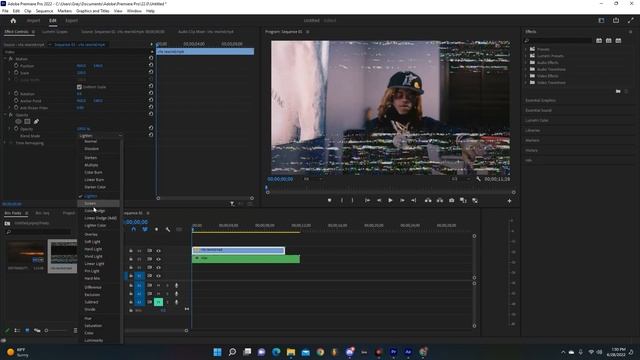Open program monitor settings wrench
The image size is (640, 360).
pyautogui.click(x=478, y=179)
